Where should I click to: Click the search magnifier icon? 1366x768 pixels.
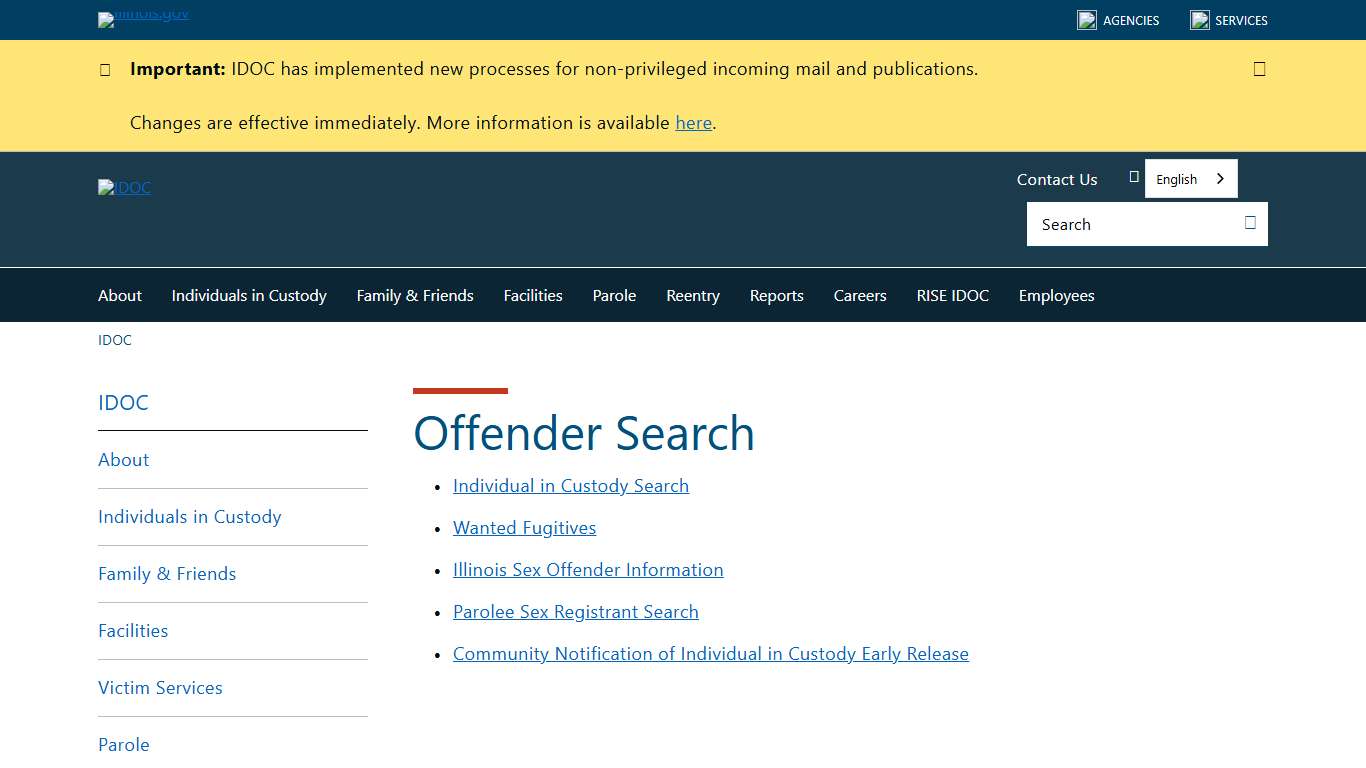(x=1249, y=224)
